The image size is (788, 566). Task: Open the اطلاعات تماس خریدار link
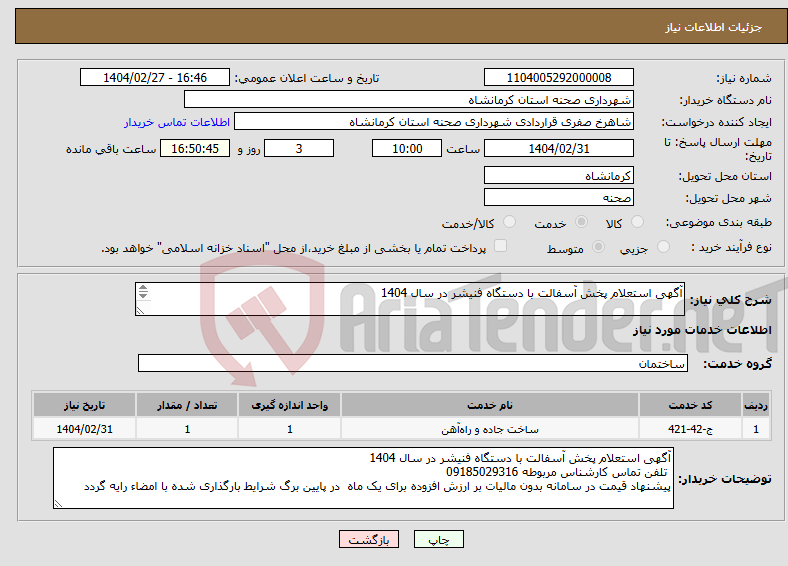click(177, 122)
